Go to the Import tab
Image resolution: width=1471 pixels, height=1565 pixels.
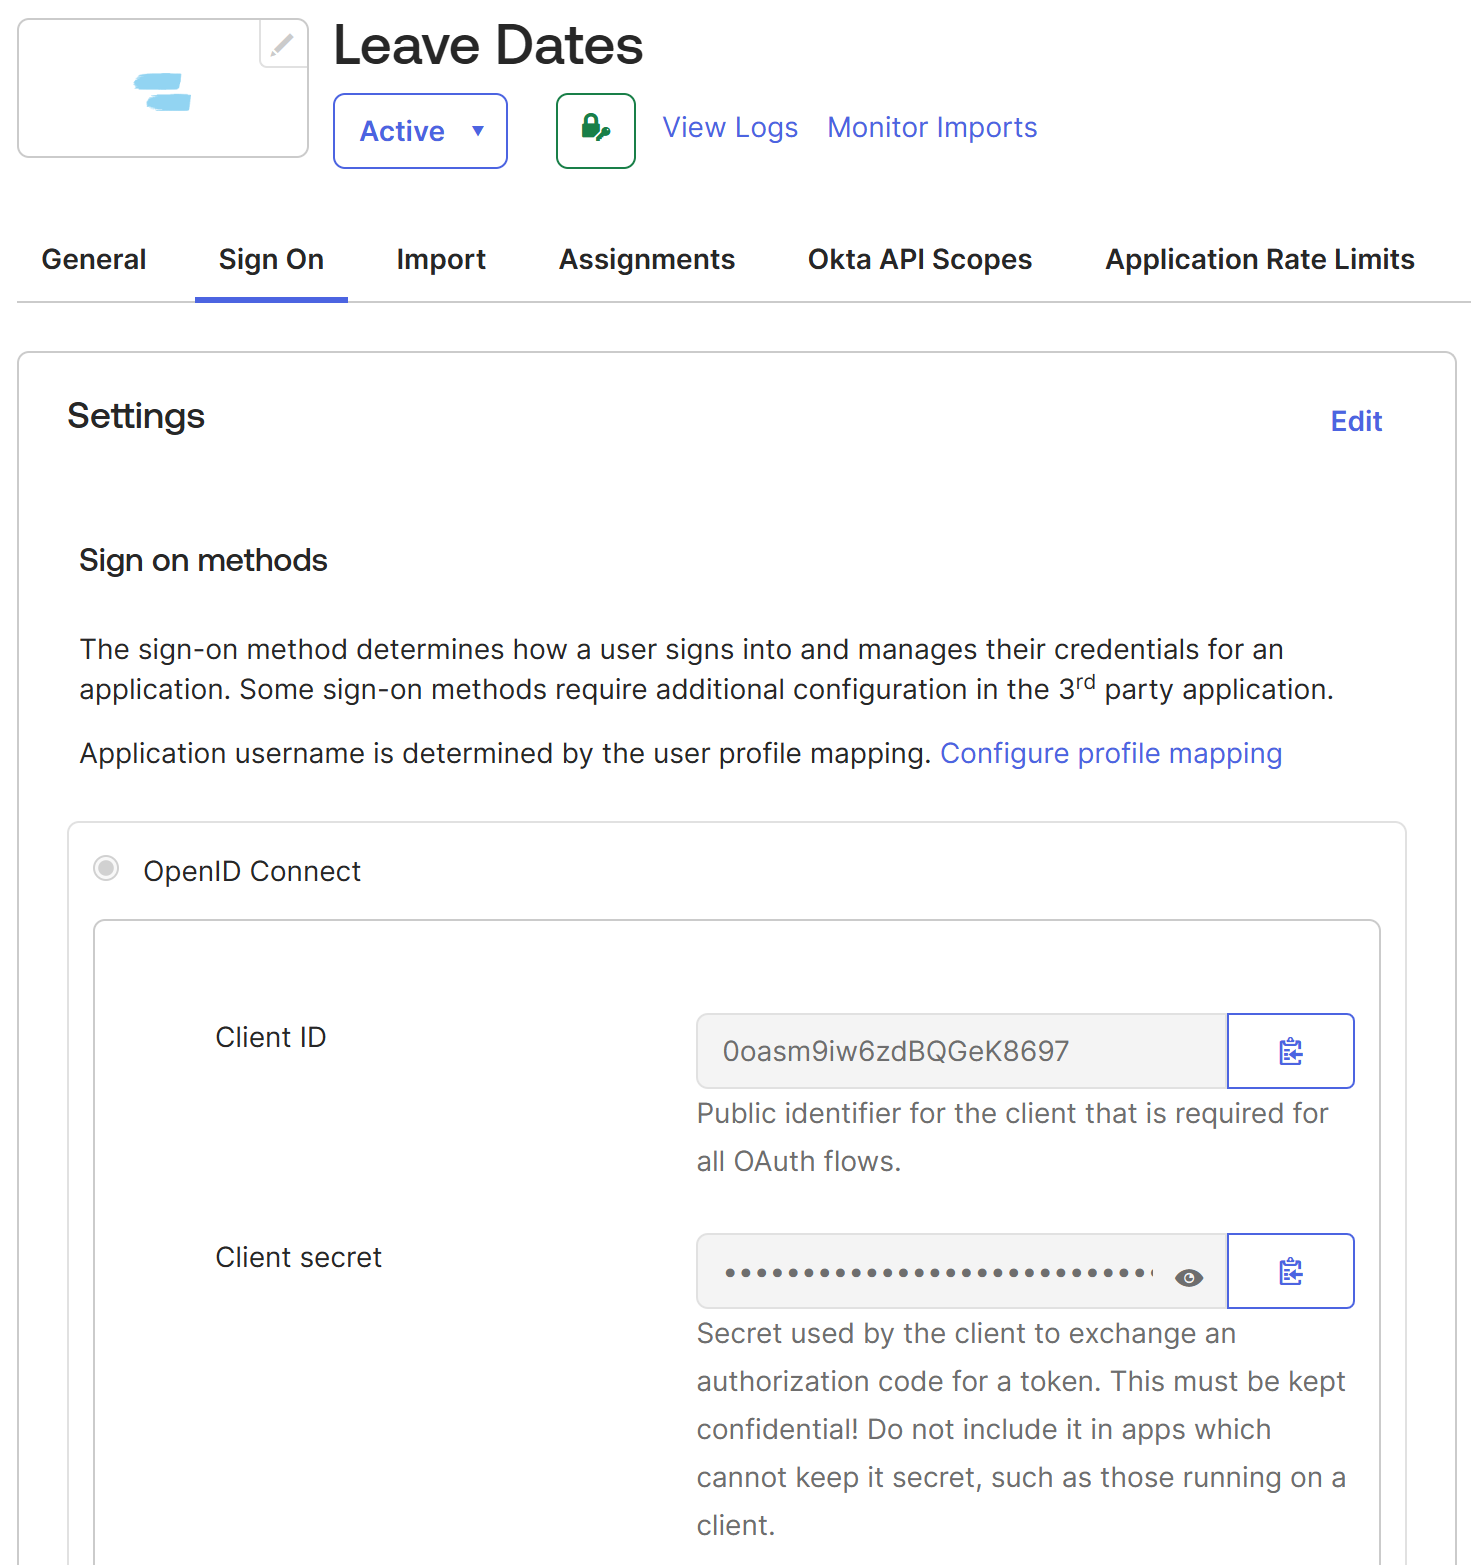tap(441, 260)
